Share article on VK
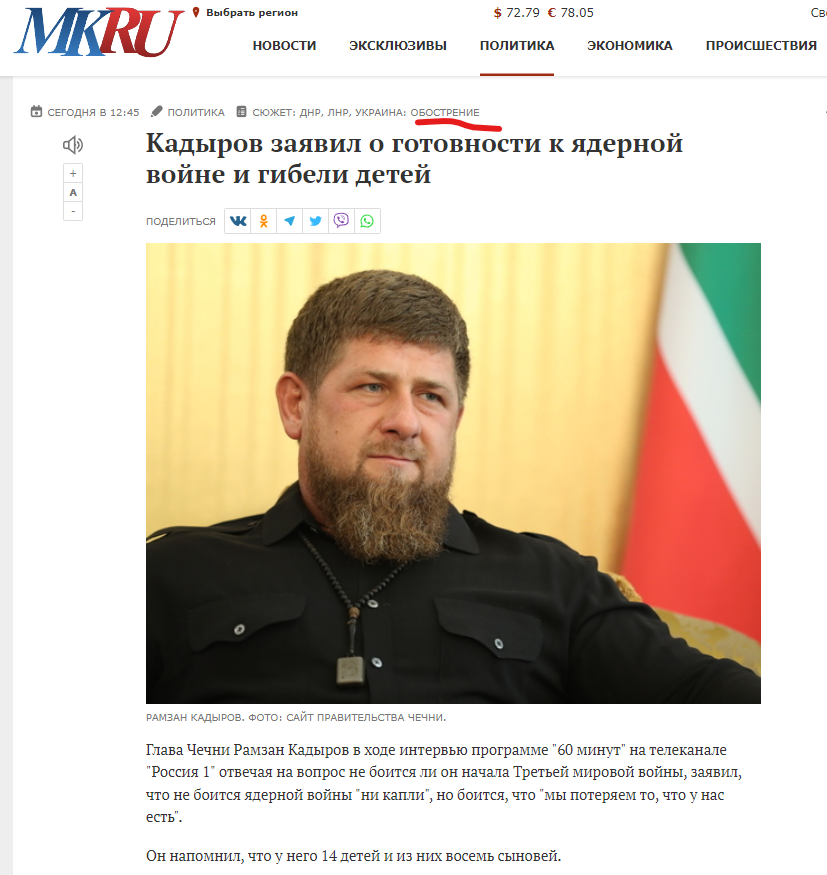Screen dimensions: 827x875 [238, 221]
